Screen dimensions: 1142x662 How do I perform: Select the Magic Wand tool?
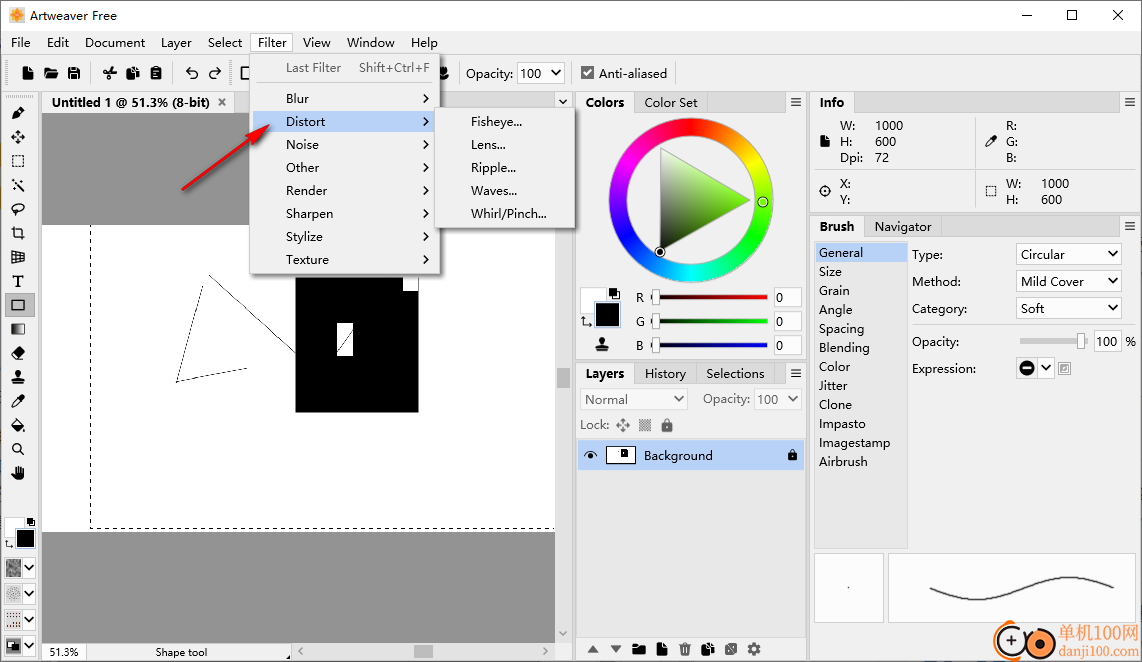click(x=18, y=185)
